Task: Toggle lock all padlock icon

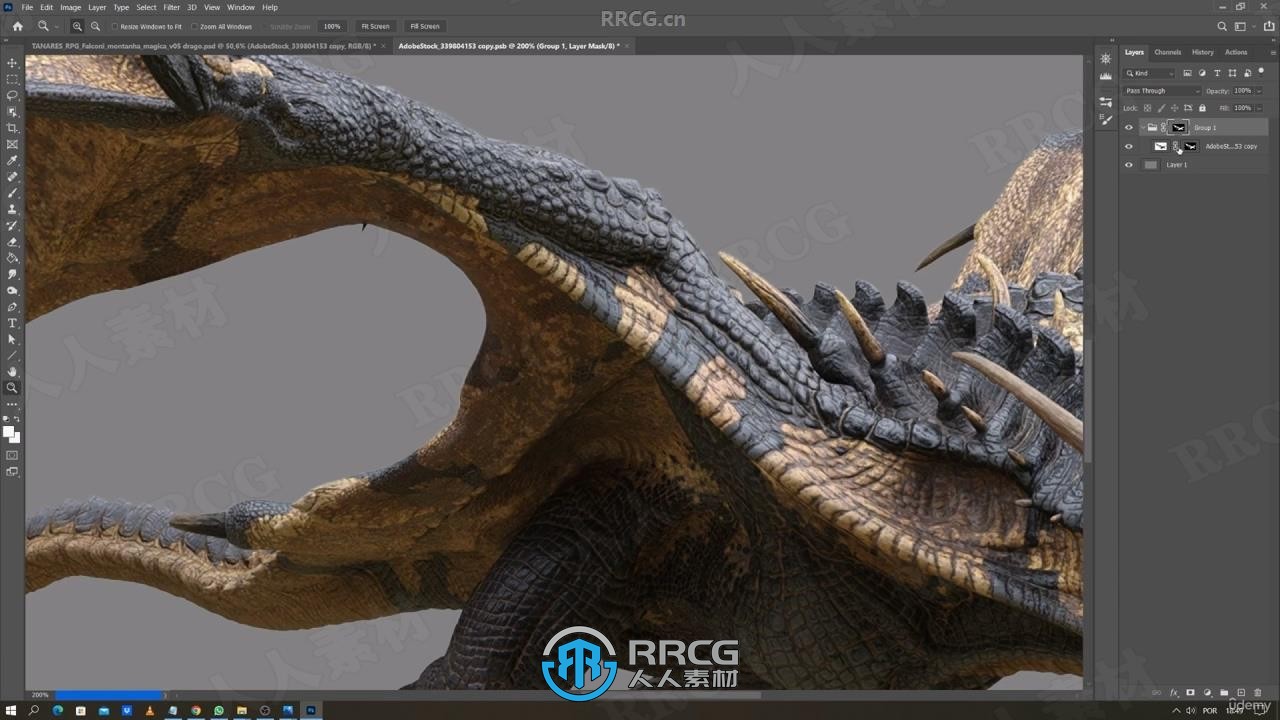Action: pyautogui.click(x=1202, y=108)
